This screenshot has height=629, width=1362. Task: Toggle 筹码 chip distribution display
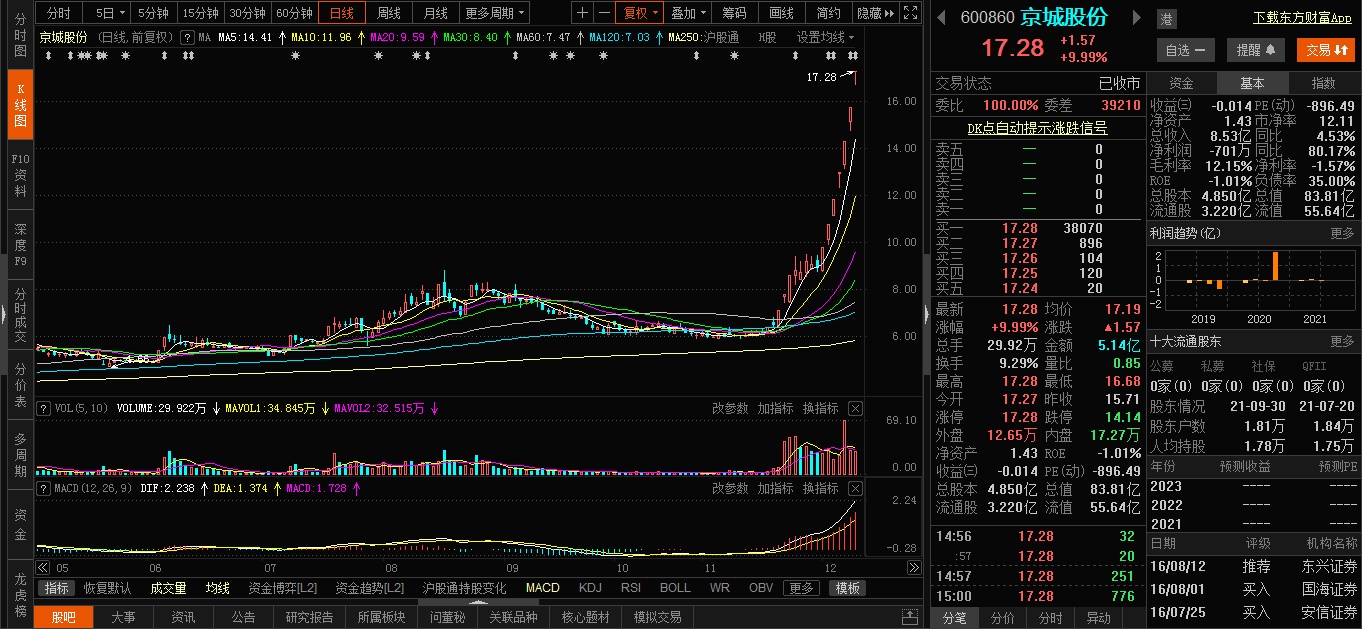[734, 13]
